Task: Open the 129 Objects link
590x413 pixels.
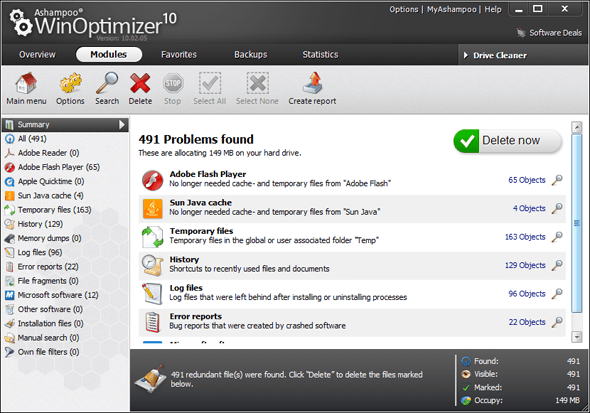Action: [525, 265]
